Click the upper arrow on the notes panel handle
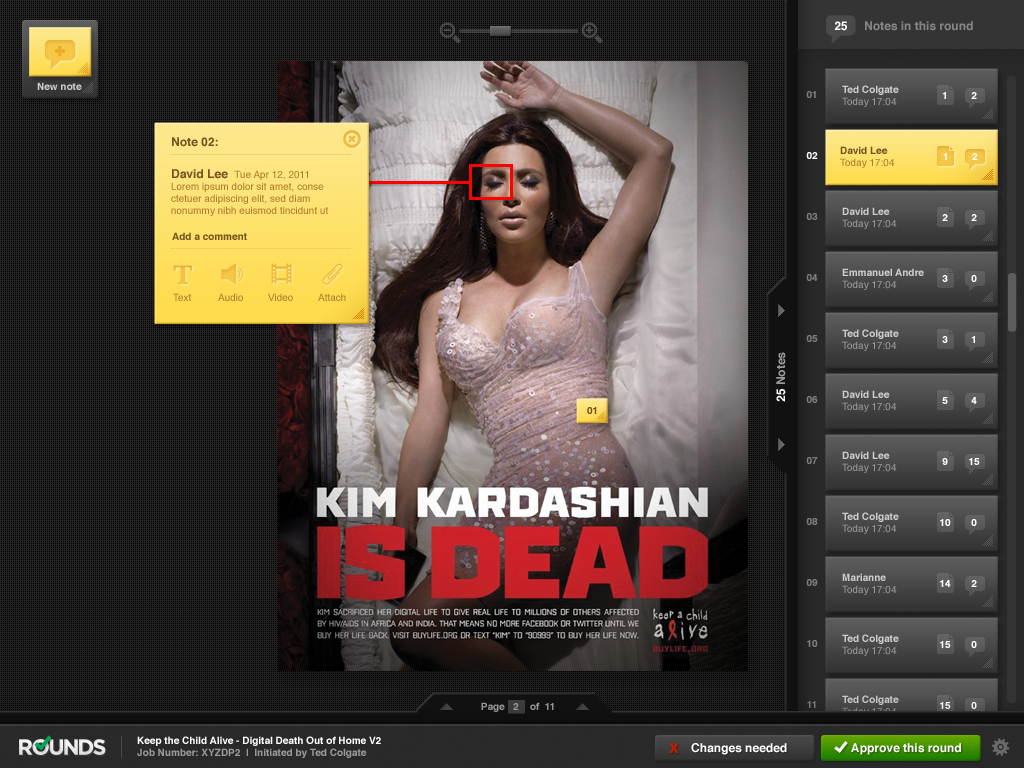The height and width of the screenshot is (768, 1024). point(781,311)
